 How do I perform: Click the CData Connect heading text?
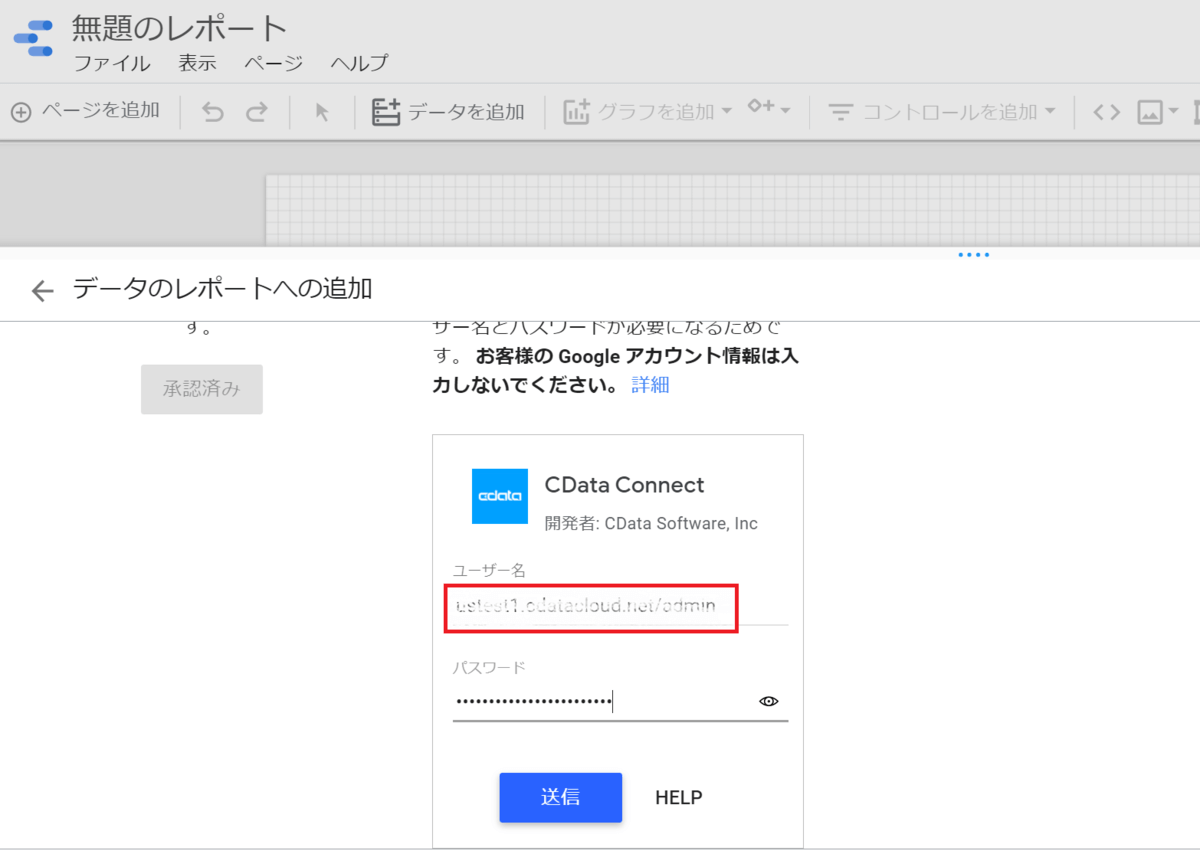click(625, 485)
